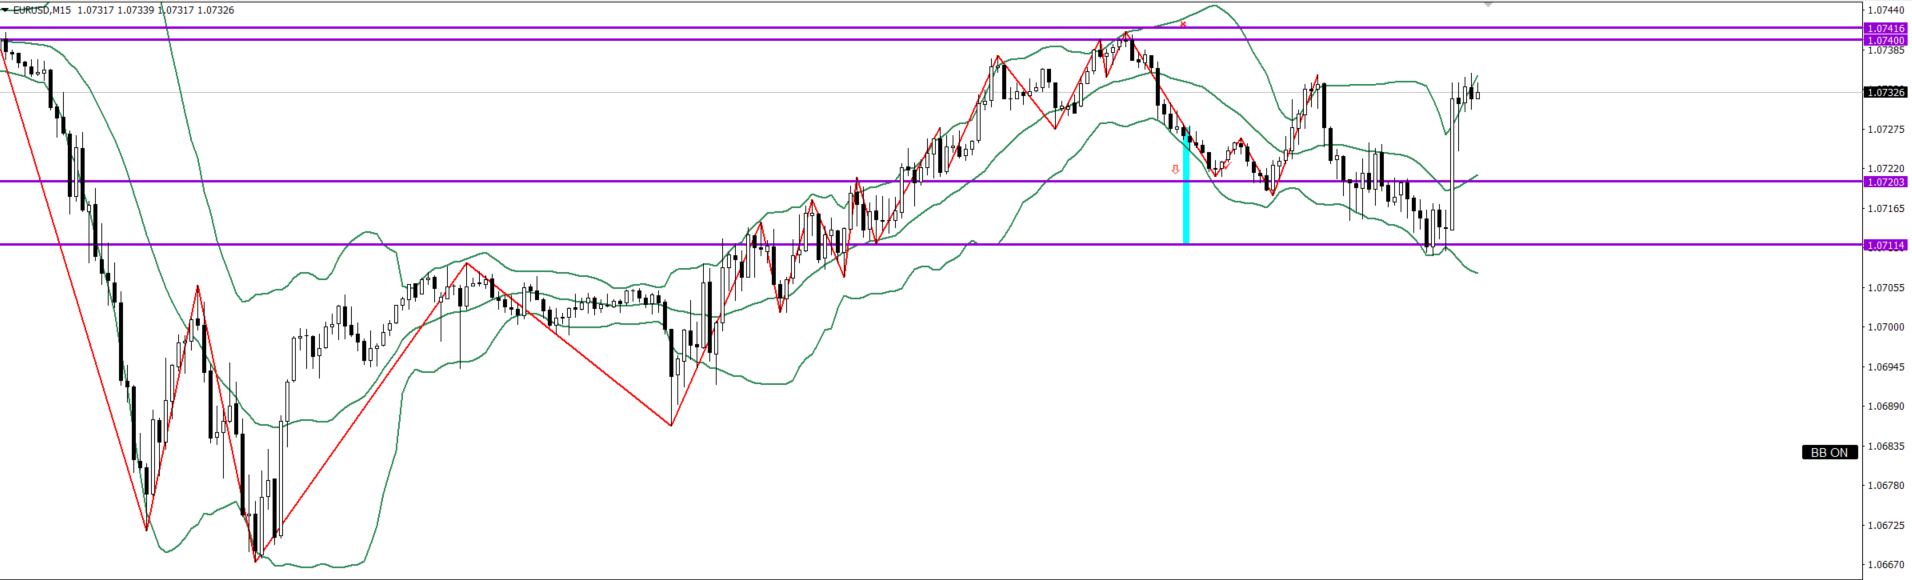1912x580 pixels.
Task: Select the cyan vertical bar
Action: tap(1186, 188)
